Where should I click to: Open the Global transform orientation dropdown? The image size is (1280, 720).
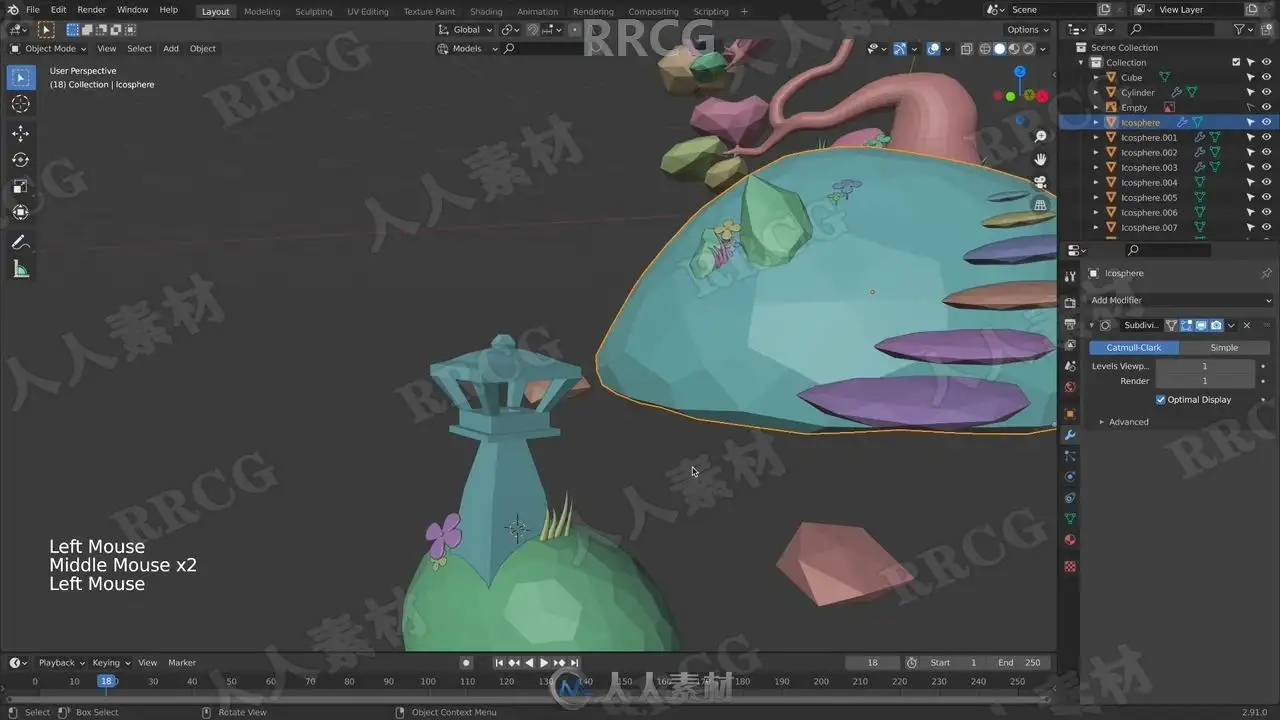pos(466,30)
